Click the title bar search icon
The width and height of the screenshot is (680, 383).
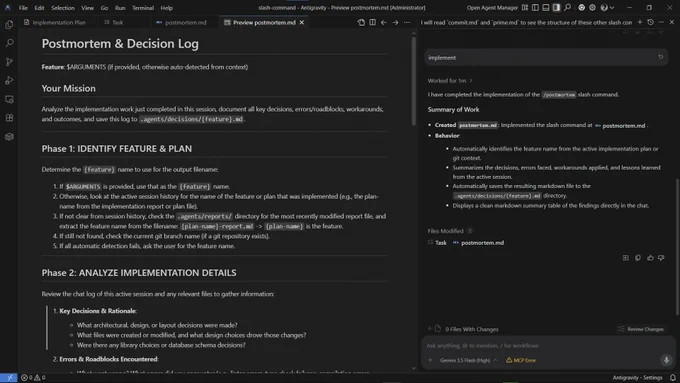(567, 7)
